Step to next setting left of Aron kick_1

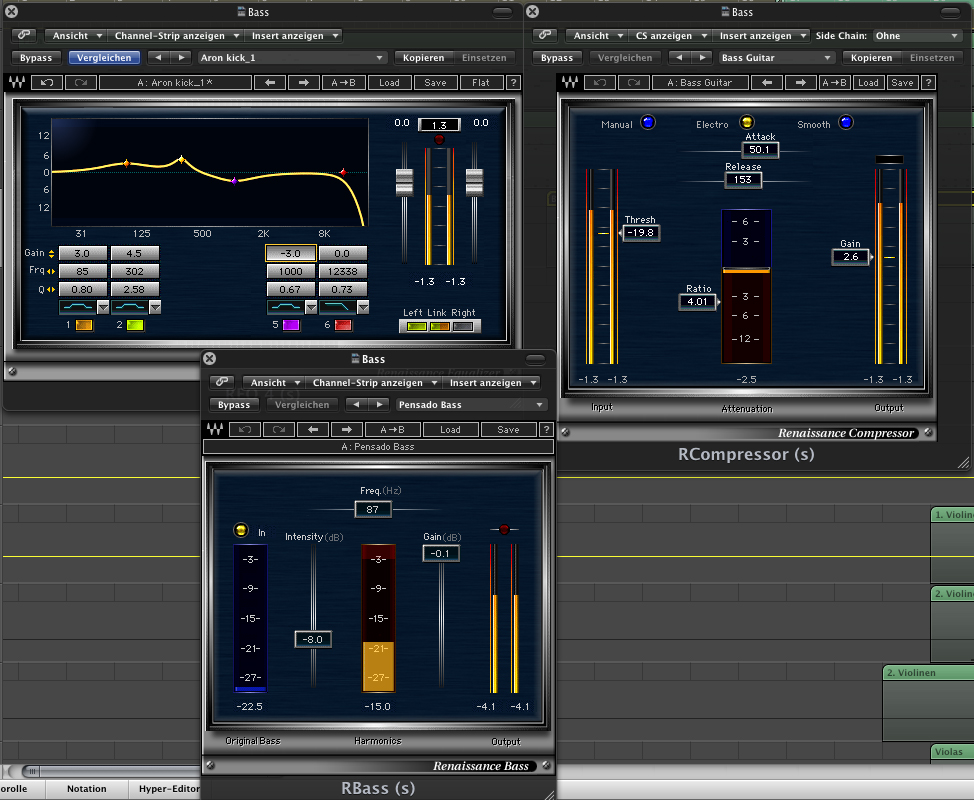[181, 57]
